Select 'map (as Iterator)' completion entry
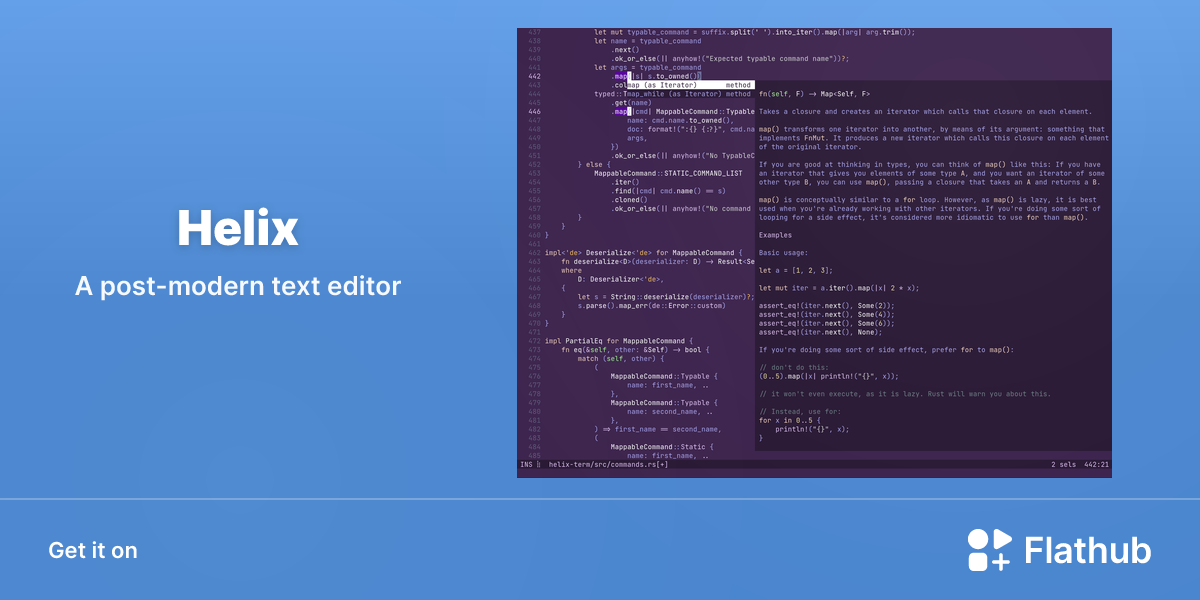 (689, 85)
